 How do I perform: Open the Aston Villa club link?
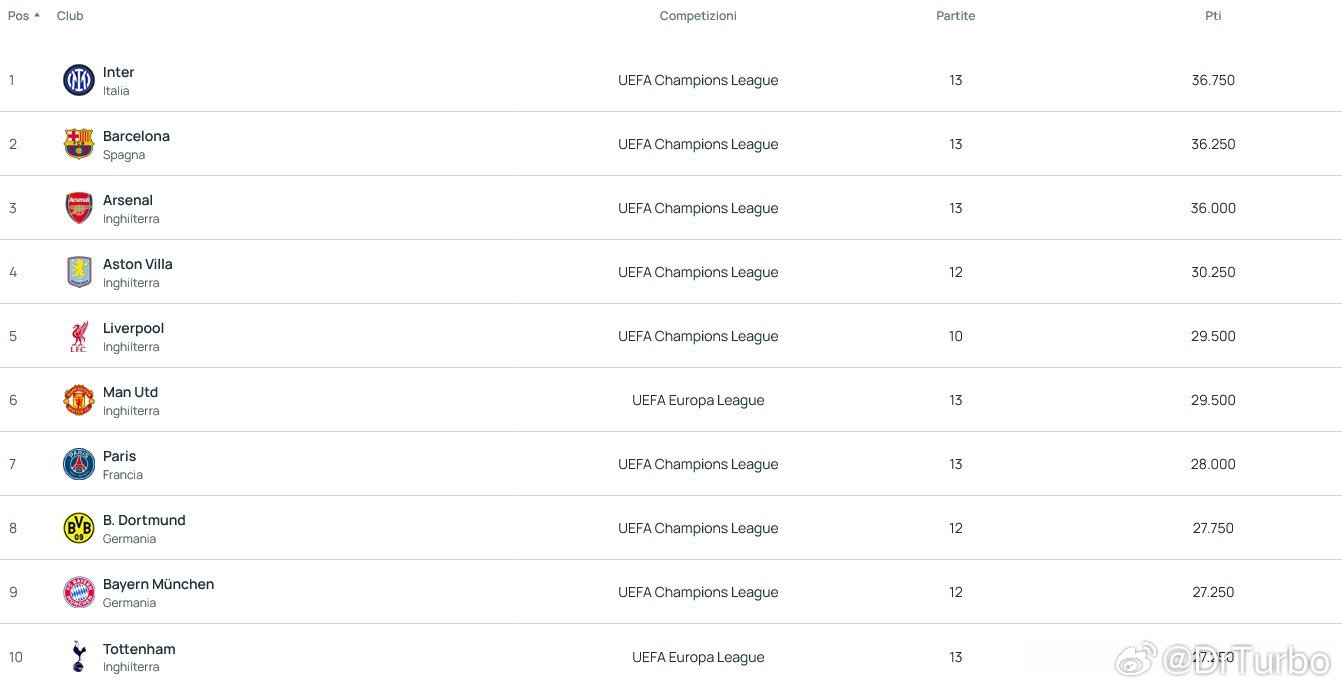tap(138, 264)
